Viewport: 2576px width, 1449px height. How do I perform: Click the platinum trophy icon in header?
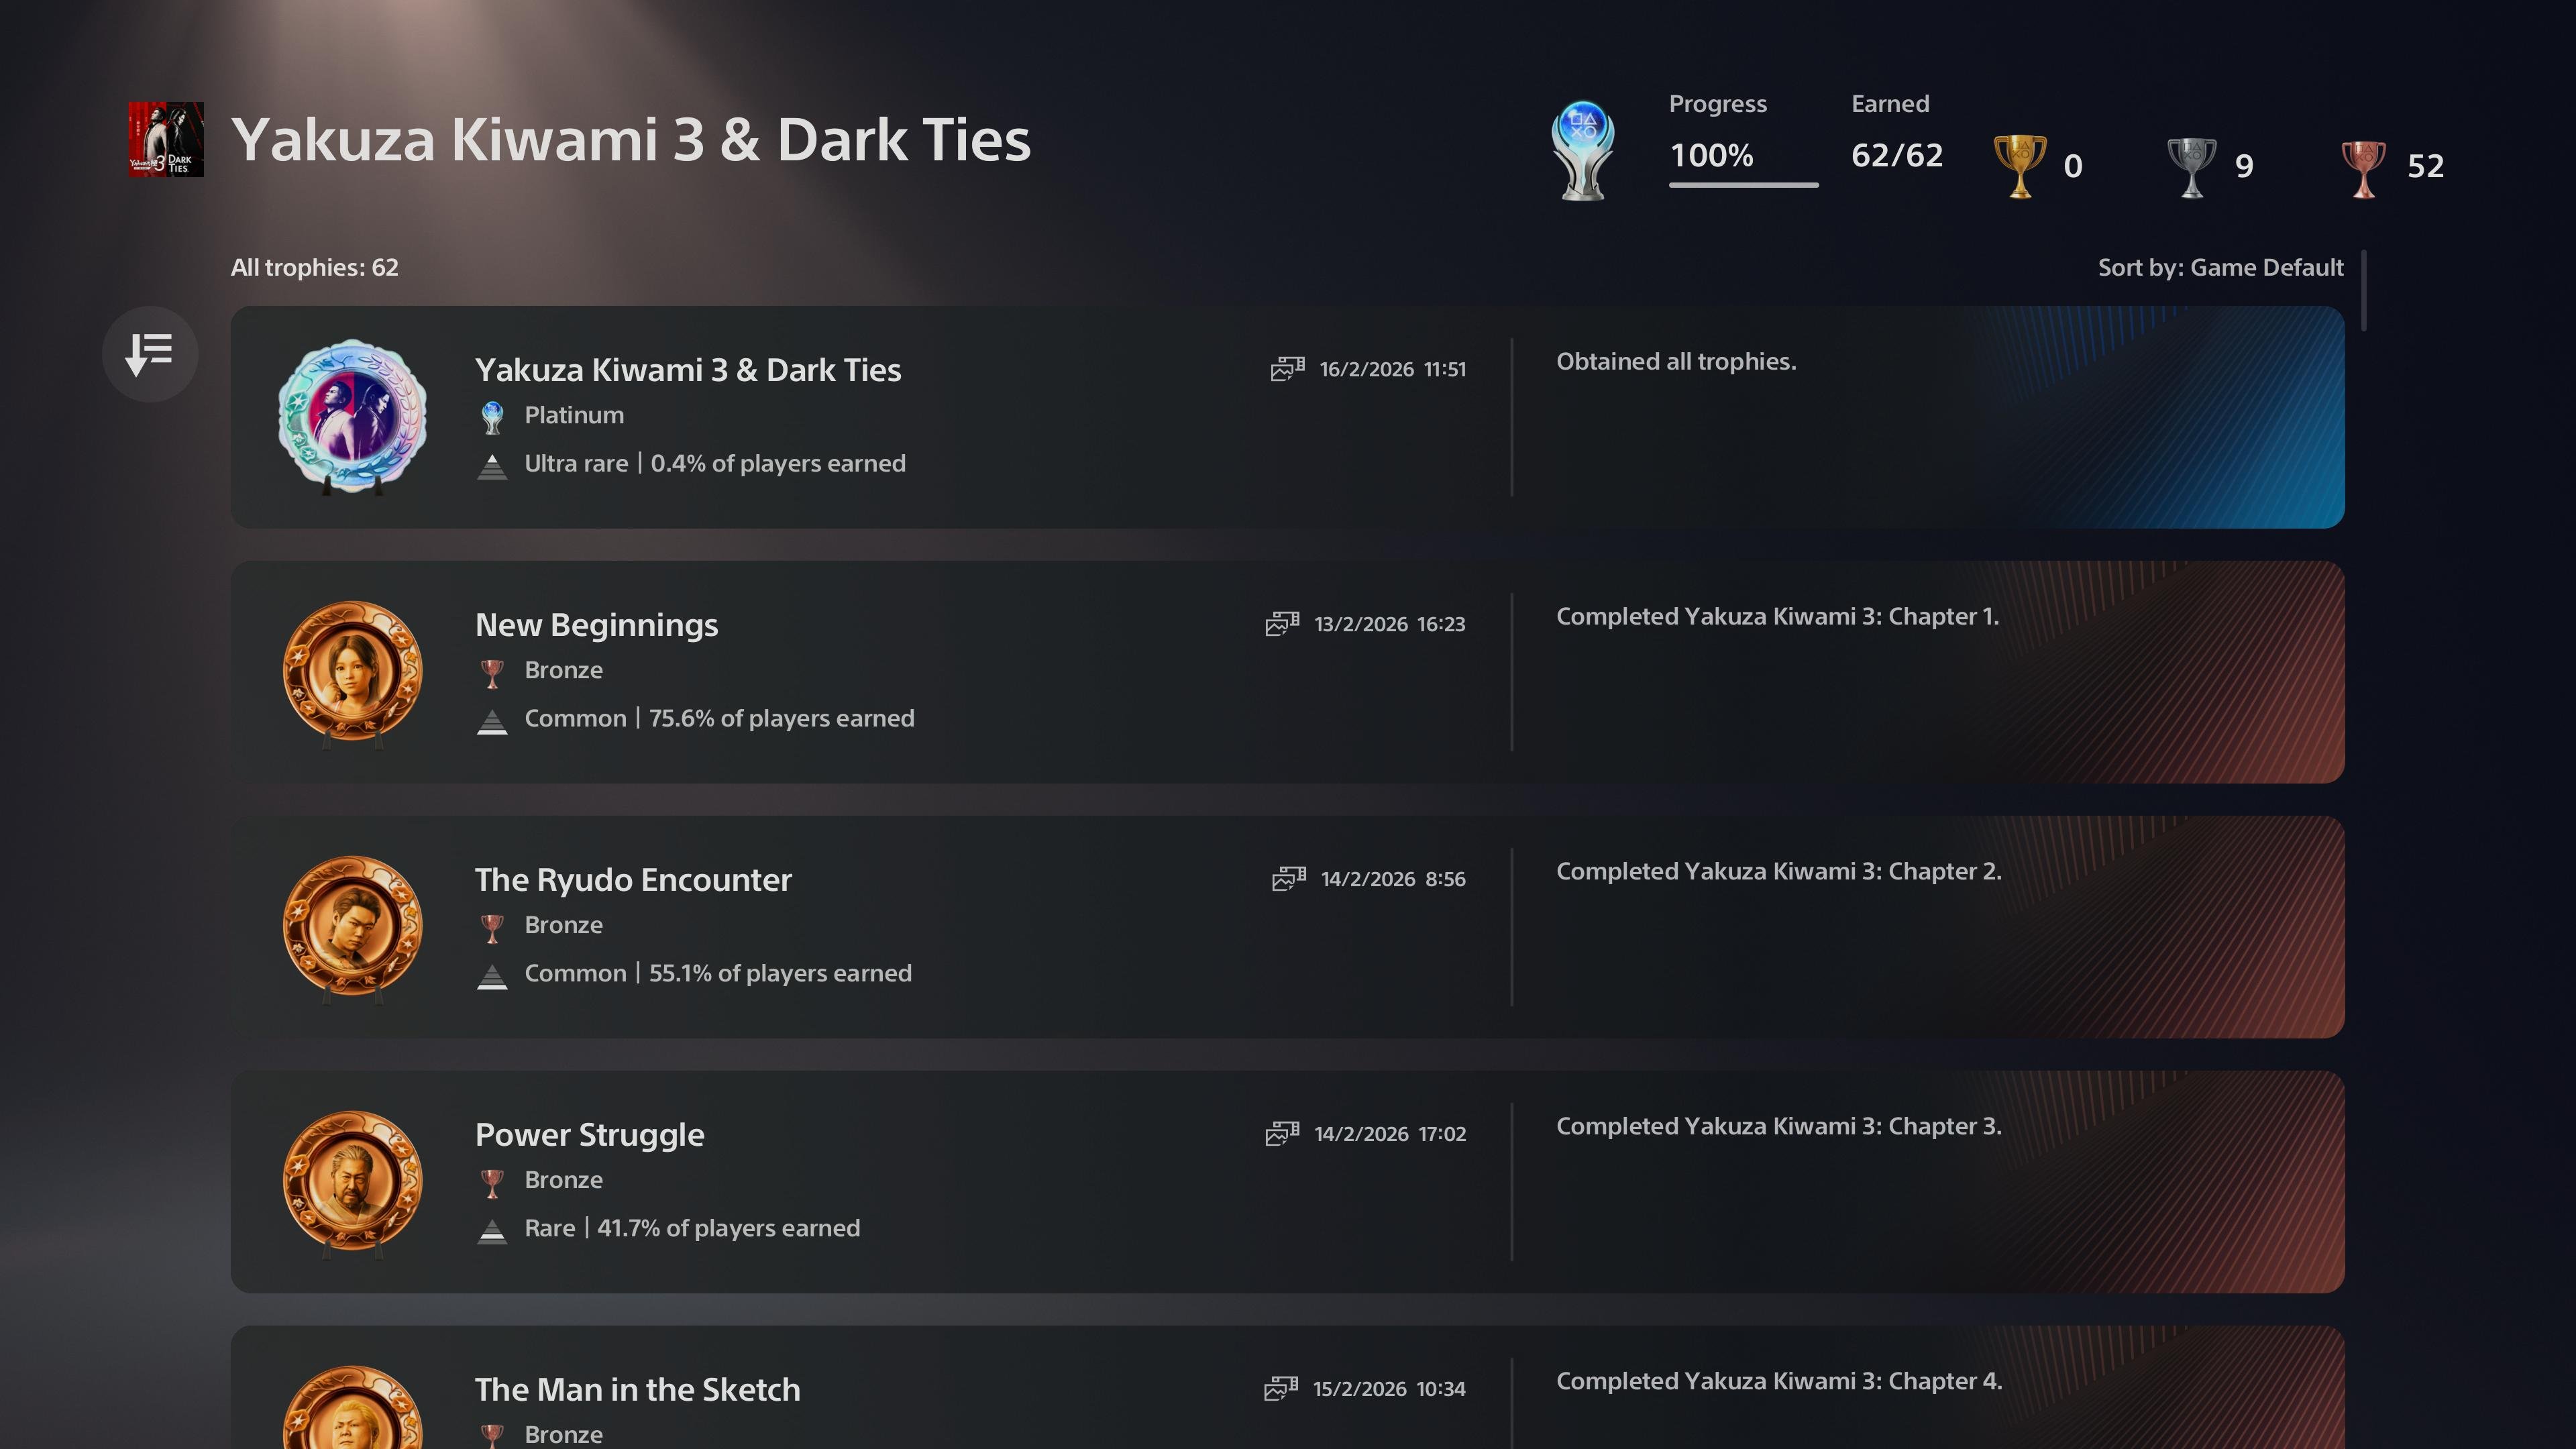pos(1582,150)
